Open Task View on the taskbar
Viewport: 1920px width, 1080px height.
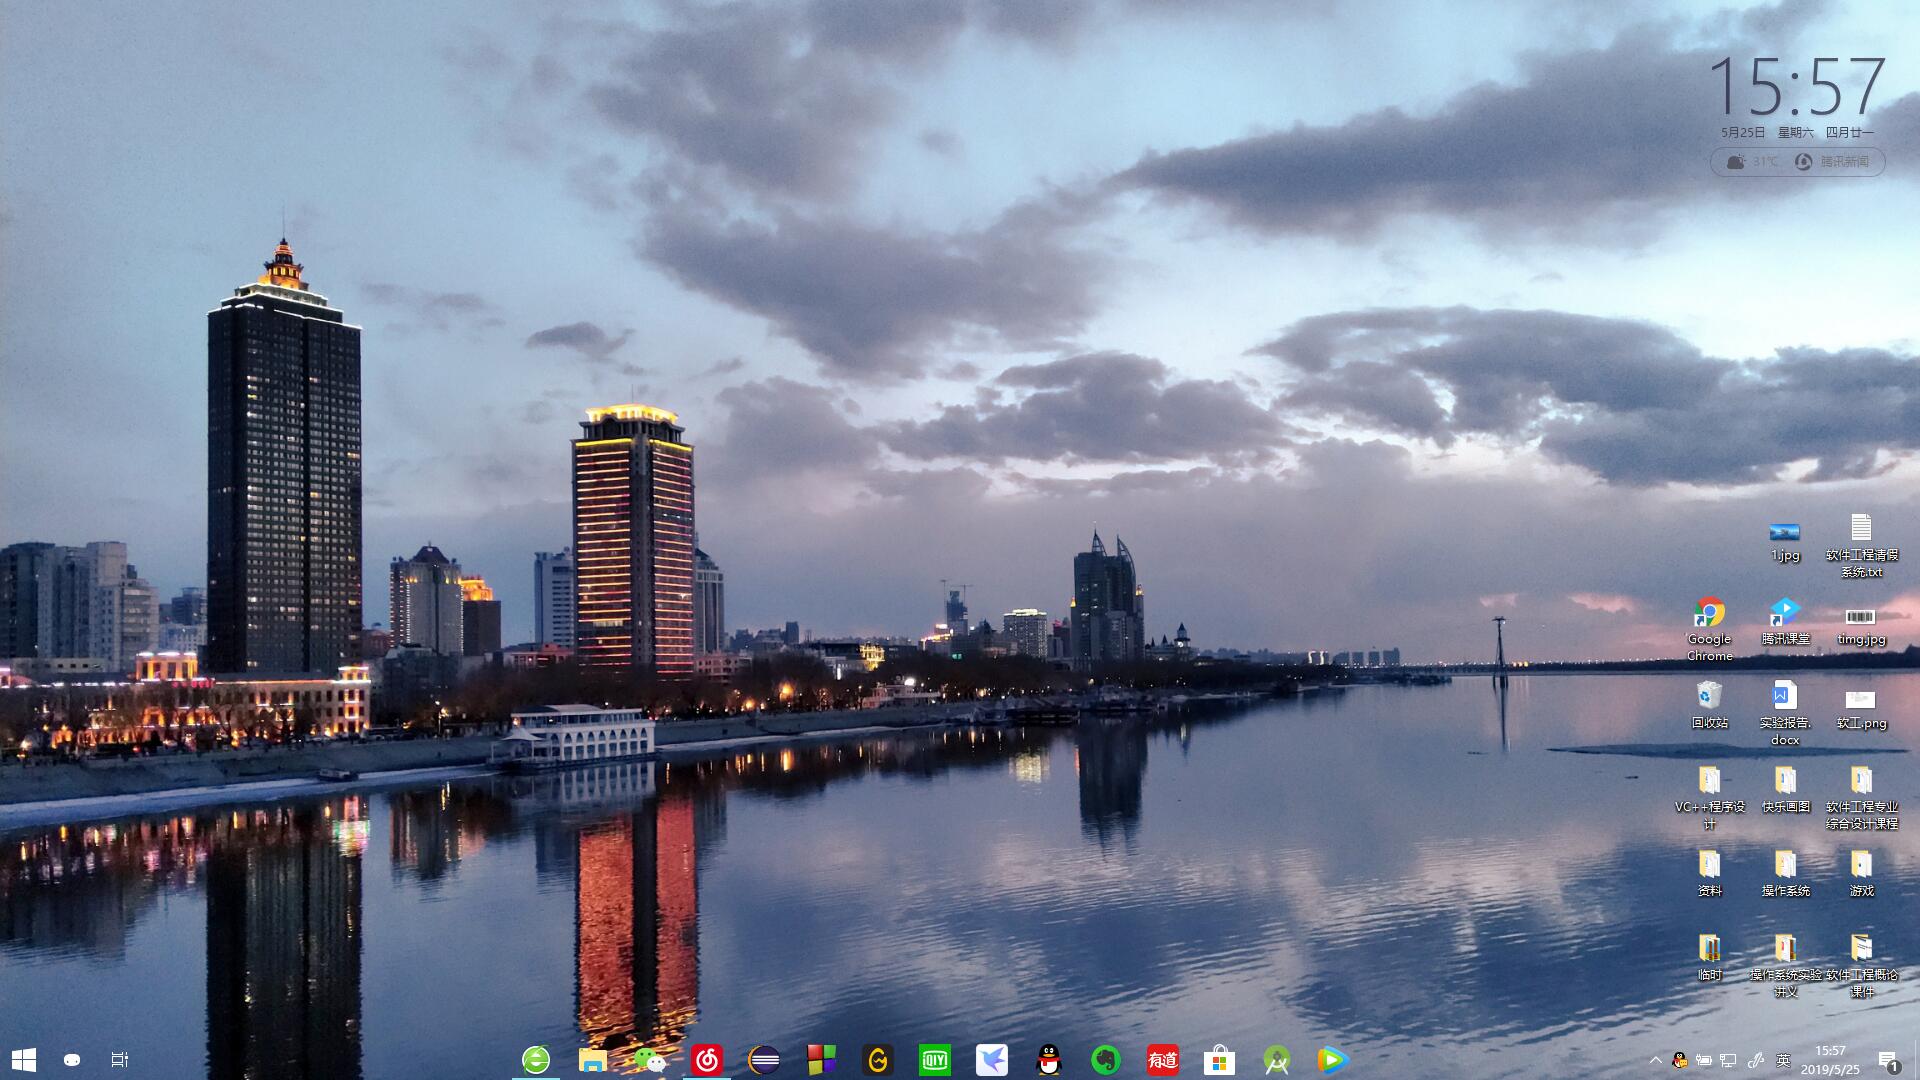pyautogui.click(x=118, y=1059)
